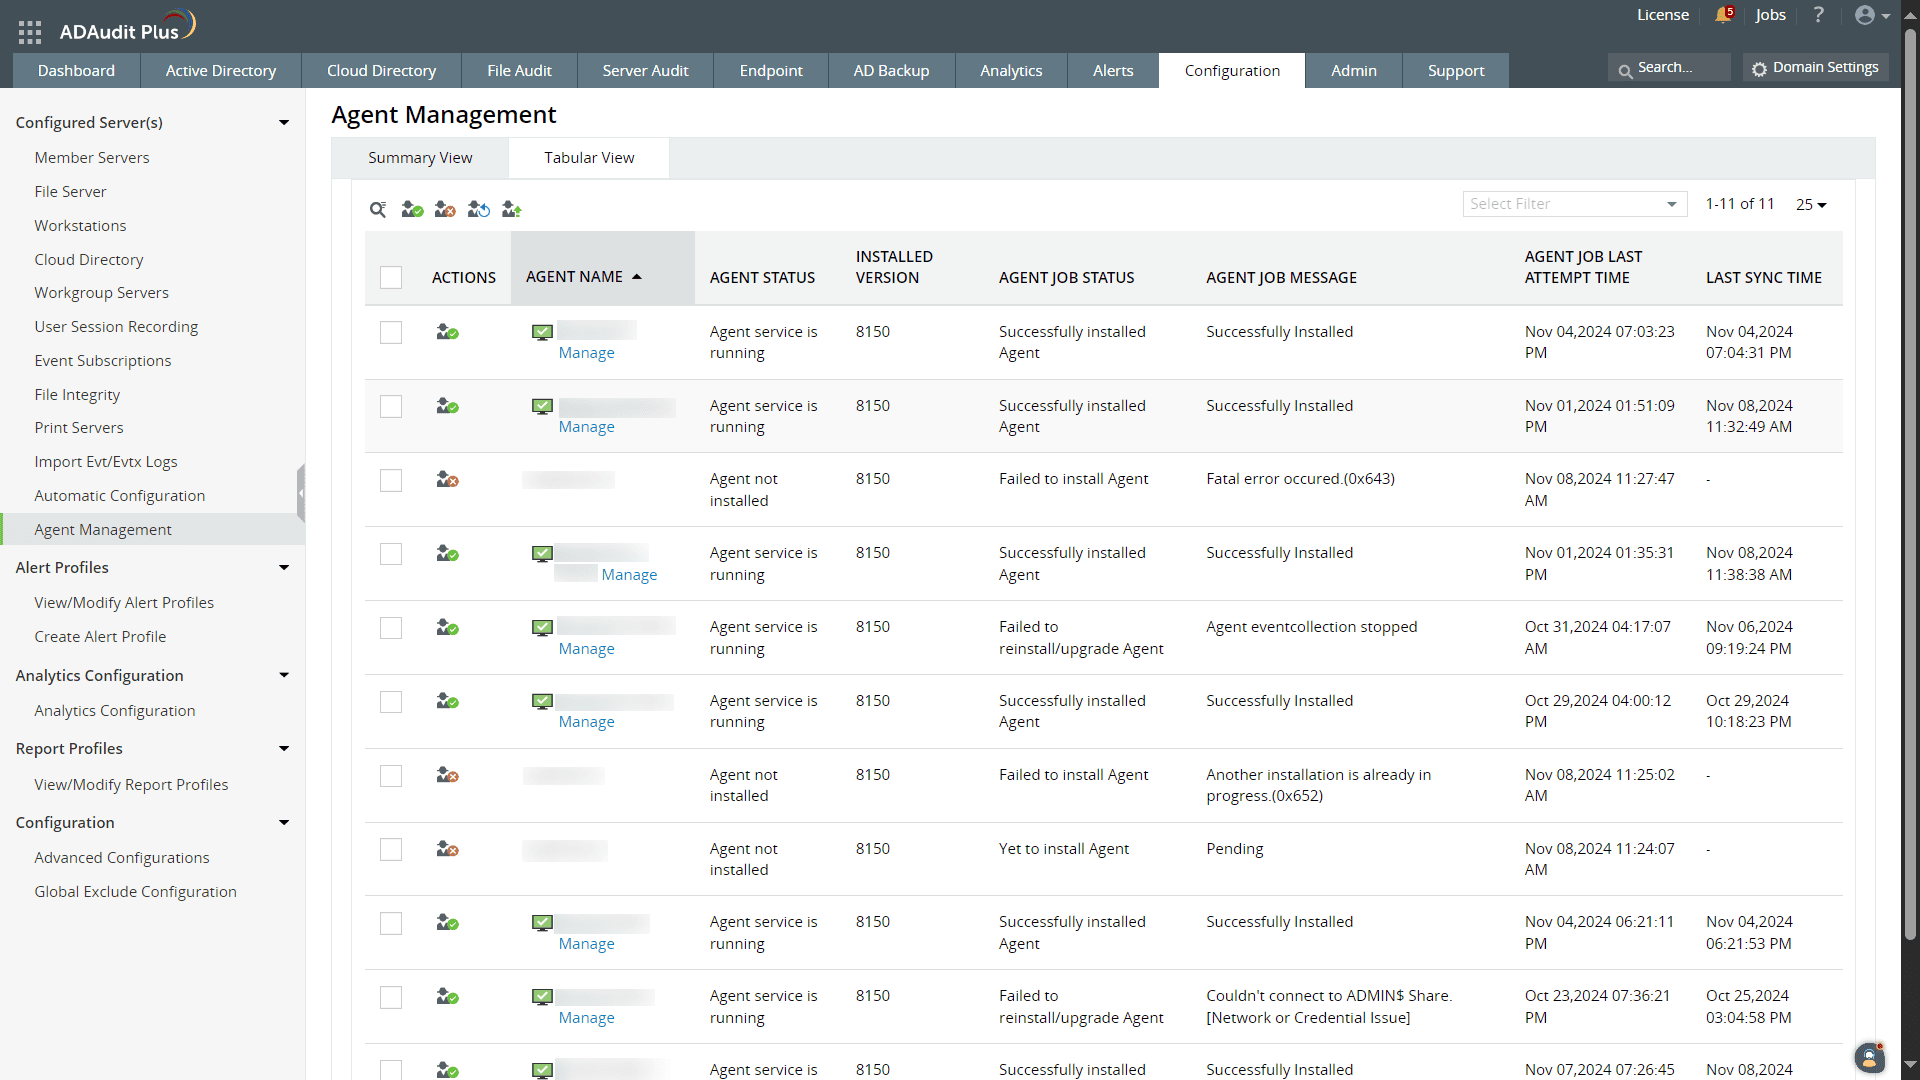The height and width of the screenshot is (1080, 1920).
Task: Open Domain Settings
Action: [x=1815, y=67]
